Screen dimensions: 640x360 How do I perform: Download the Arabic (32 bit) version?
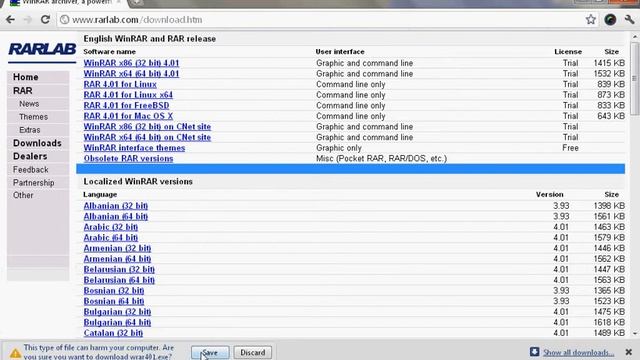(111, 227)
